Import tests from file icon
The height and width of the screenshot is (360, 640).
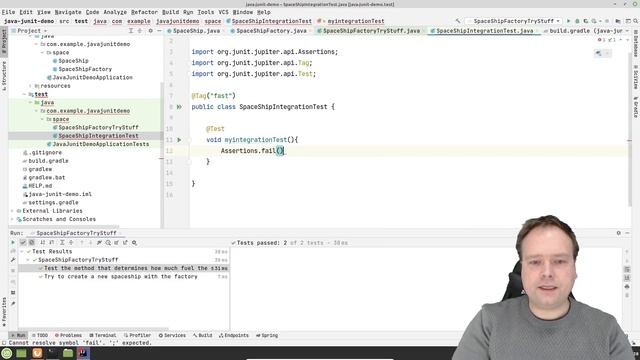[117, 242]
